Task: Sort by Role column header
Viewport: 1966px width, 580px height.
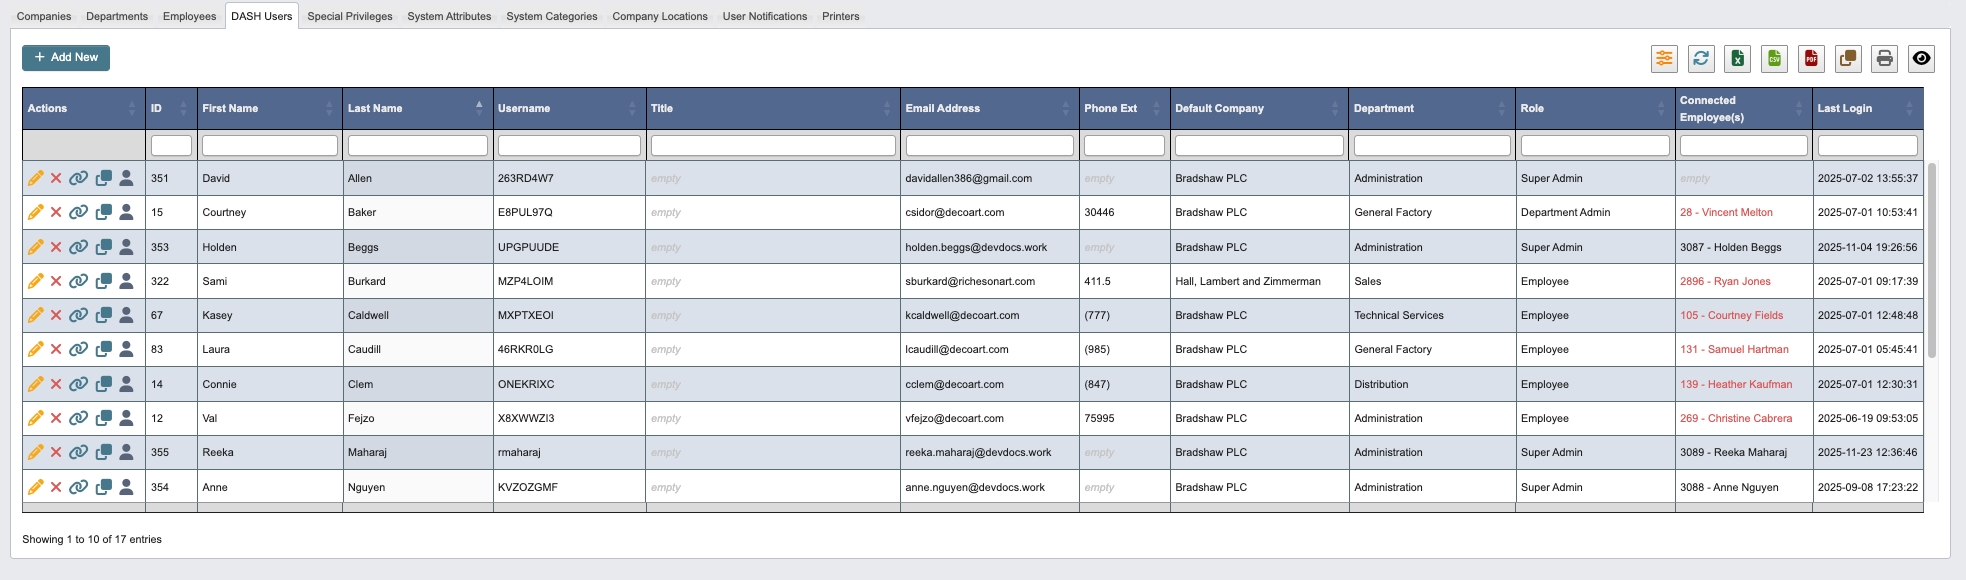Action: 1595,108
